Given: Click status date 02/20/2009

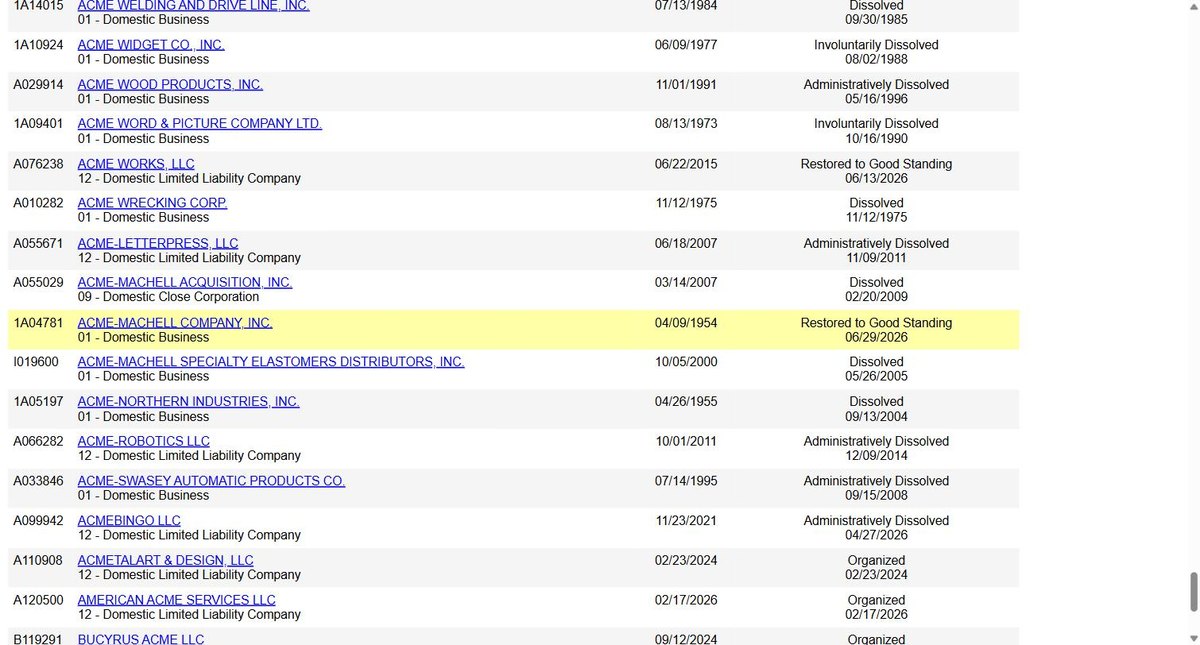Looking at the screenshot, I should 876,297.
